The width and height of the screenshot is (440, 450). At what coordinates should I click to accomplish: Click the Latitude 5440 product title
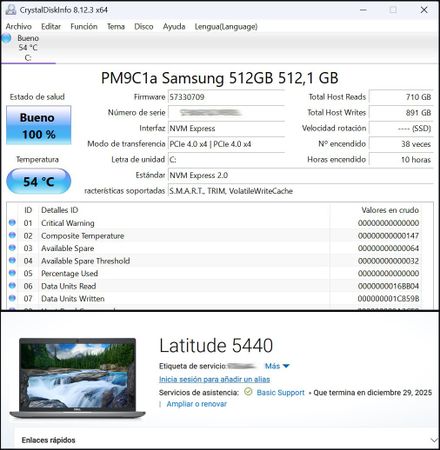(216, 345)
